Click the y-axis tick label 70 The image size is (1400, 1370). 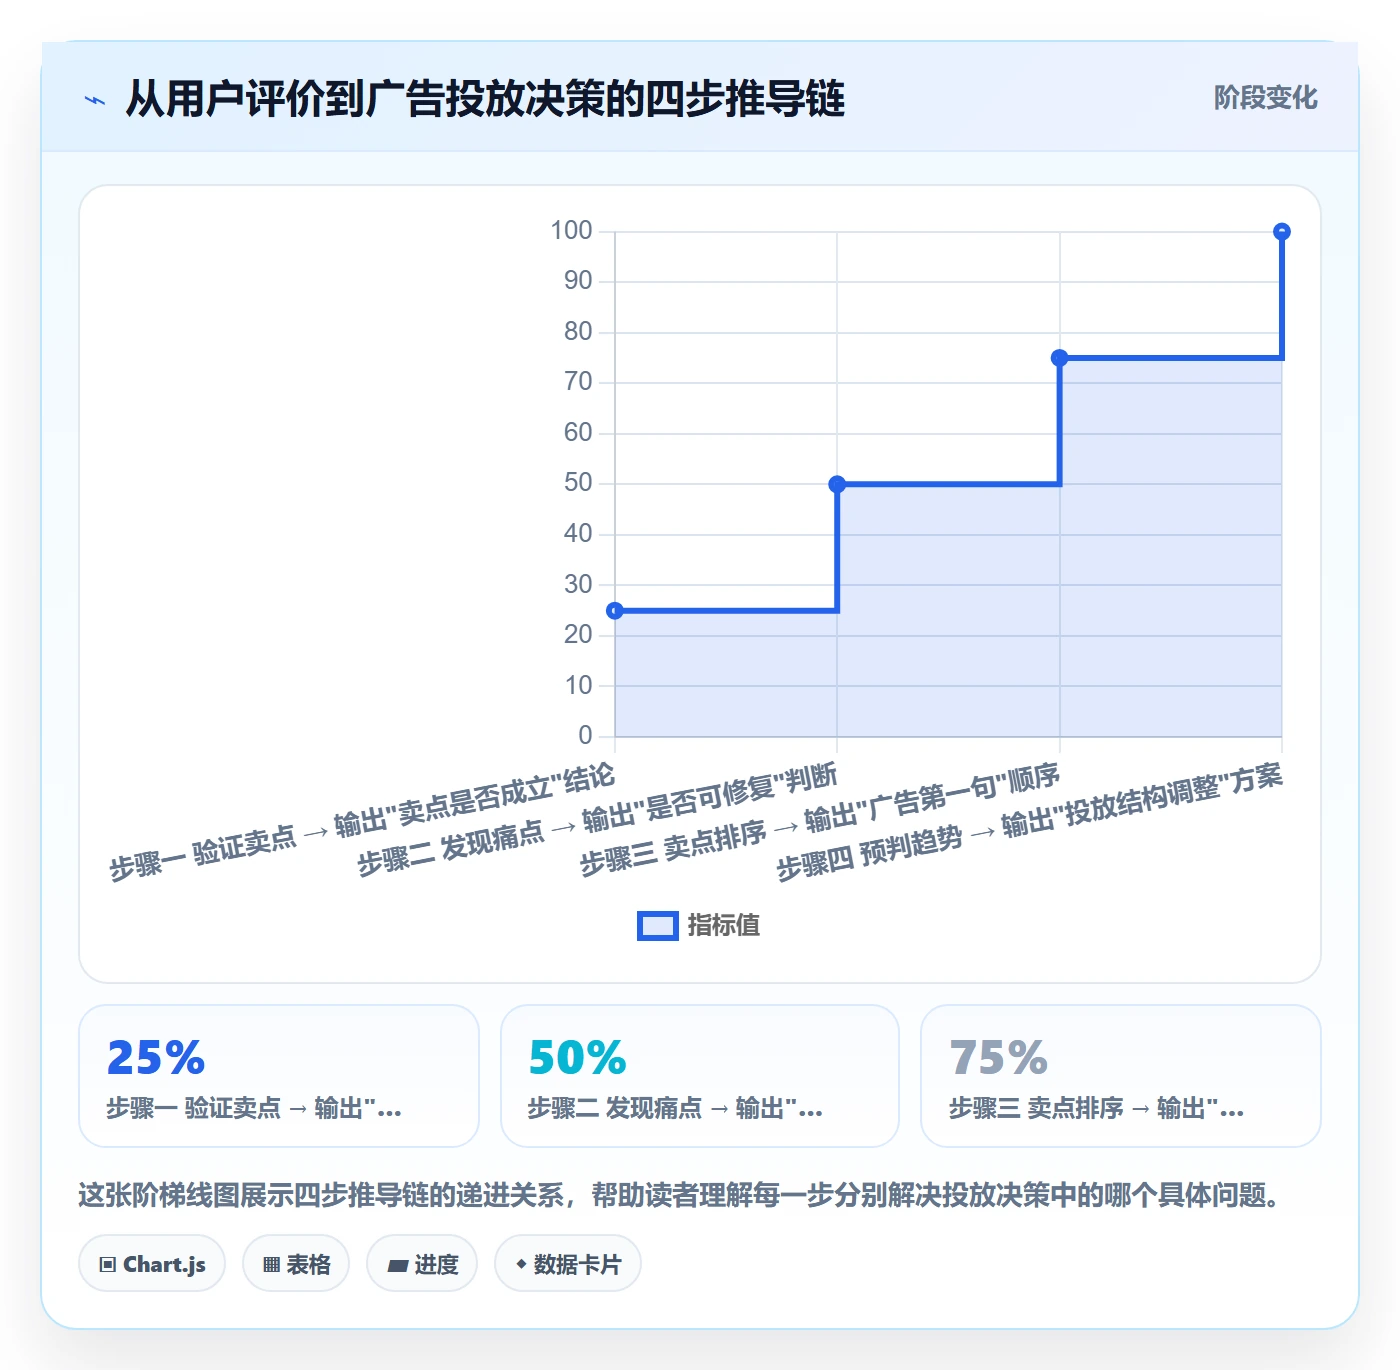coord(578,382)
